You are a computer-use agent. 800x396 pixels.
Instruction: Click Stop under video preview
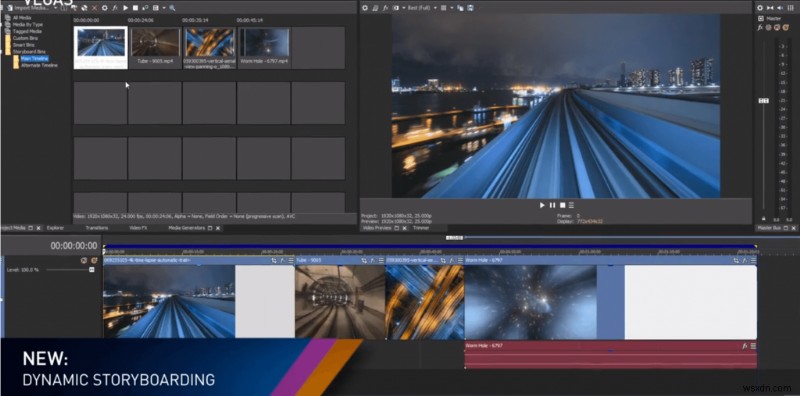[562, 205]
